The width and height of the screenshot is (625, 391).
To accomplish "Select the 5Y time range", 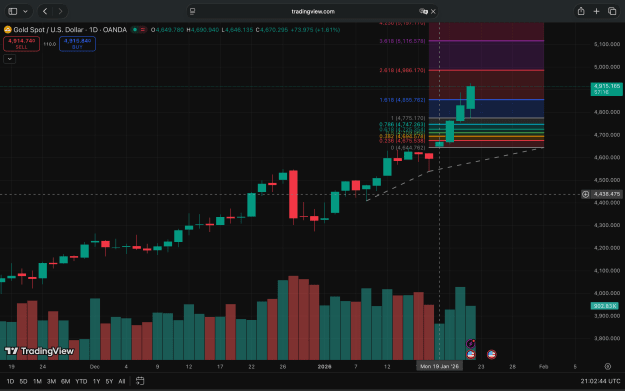I will (x=109, y=381).
